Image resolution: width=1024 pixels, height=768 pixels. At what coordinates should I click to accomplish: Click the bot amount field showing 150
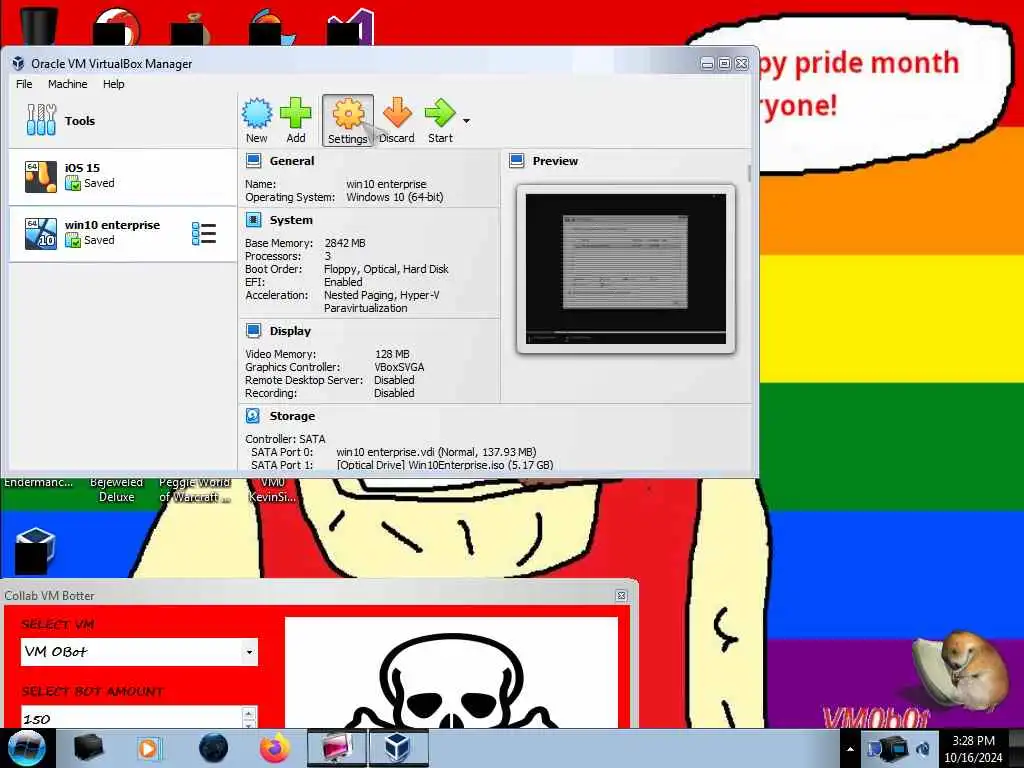(131, 718)
